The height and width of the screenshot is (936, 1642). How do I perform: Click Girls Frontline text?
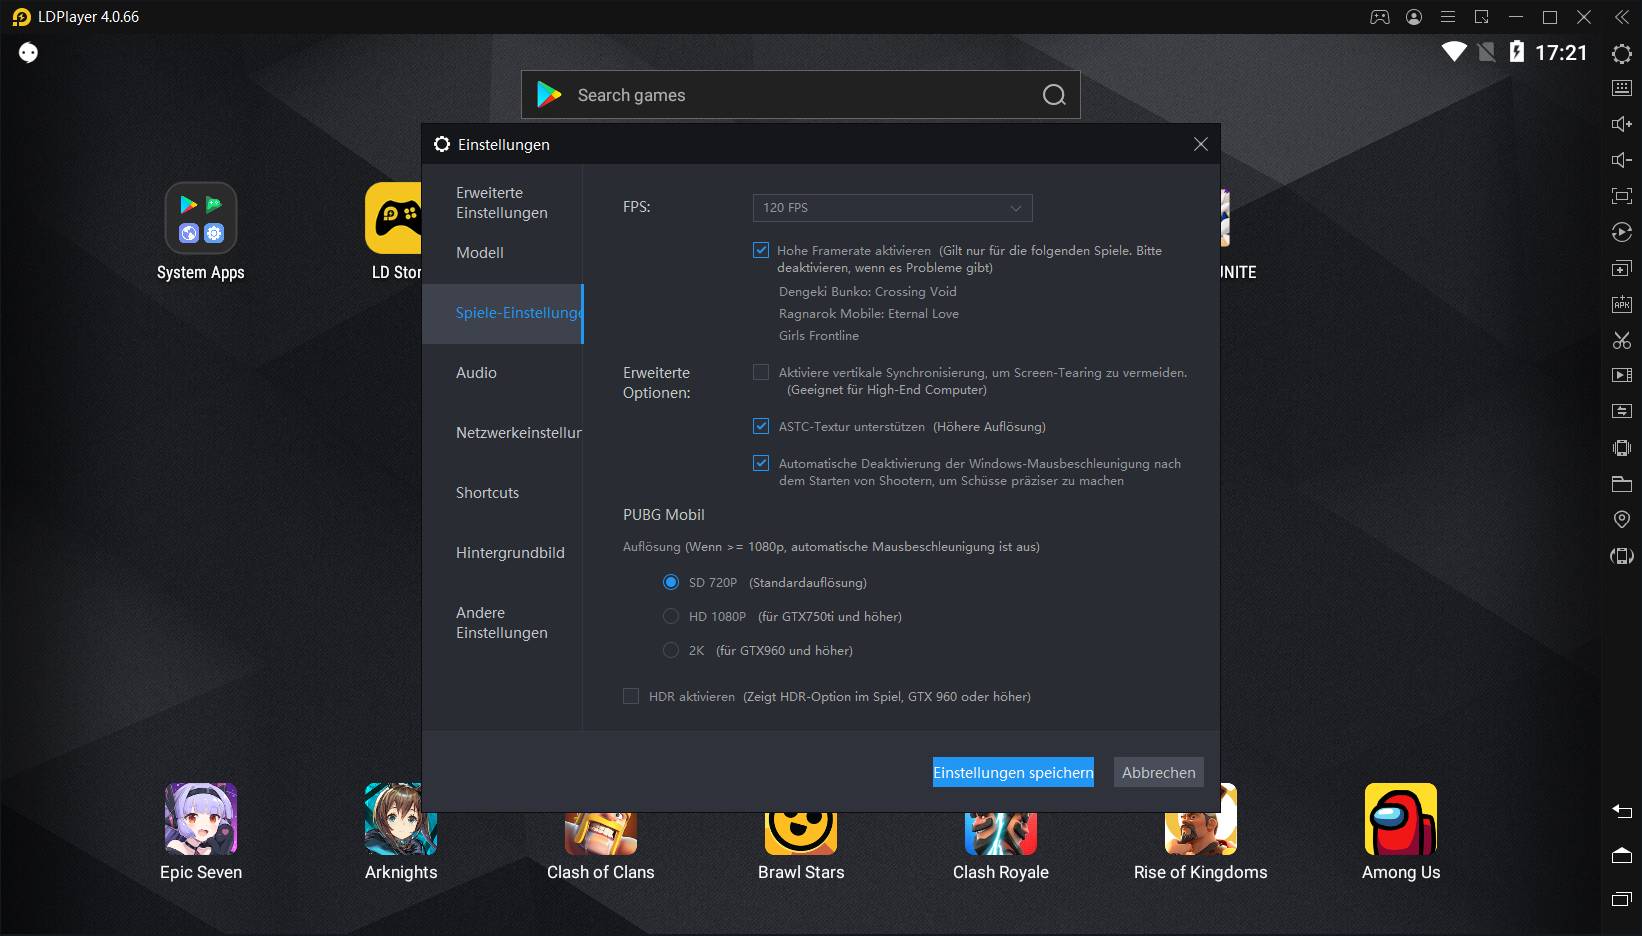[819, 336]
